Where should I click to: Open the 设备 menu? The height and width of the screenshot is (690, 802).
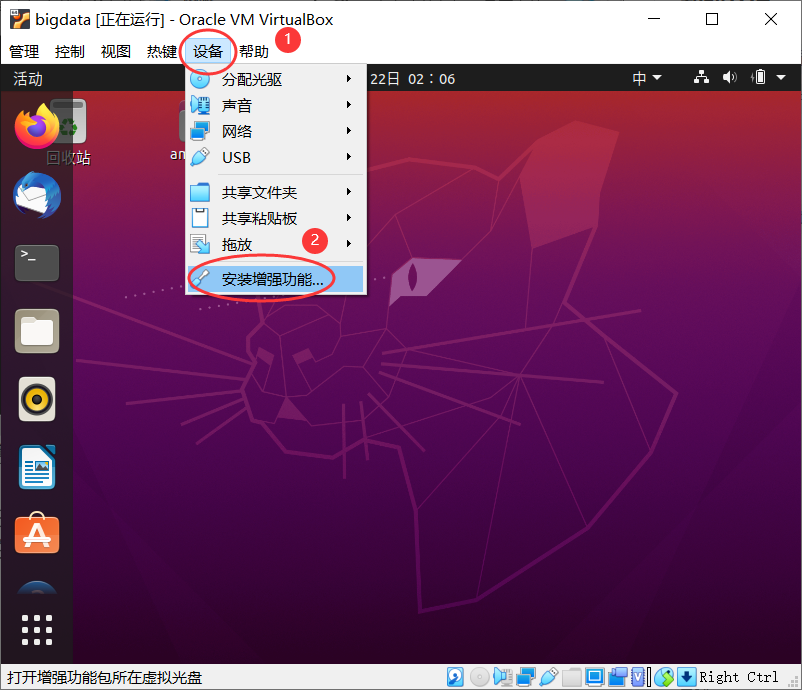tap(208, 51)
